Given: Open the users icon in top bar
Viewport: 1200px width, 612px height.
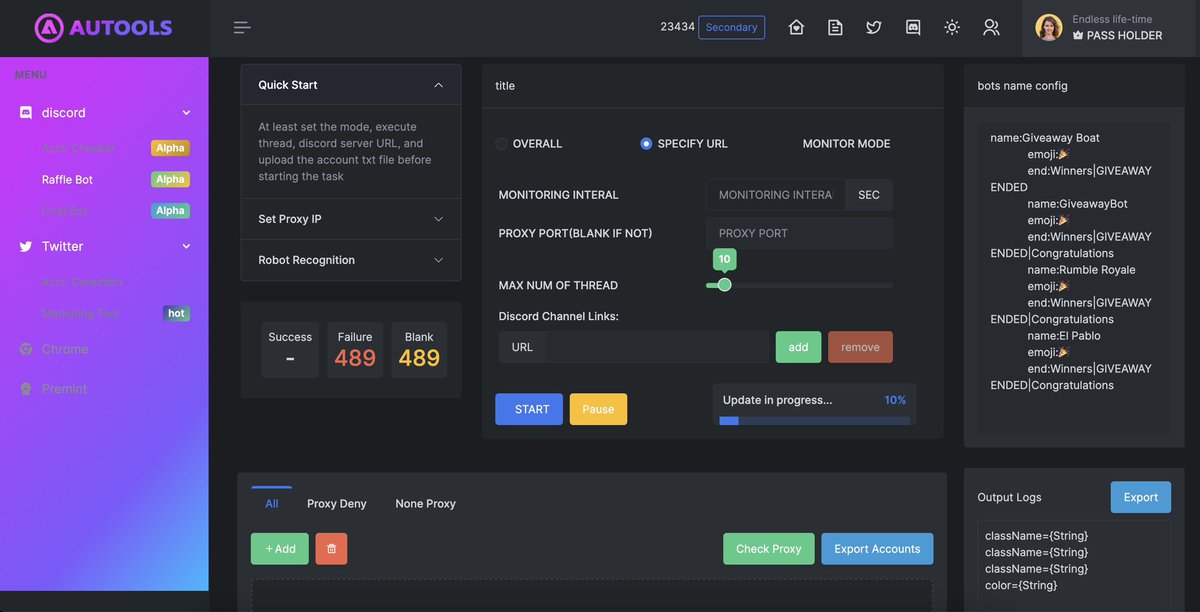Looking at the screenshot, I should pos(991,28).
